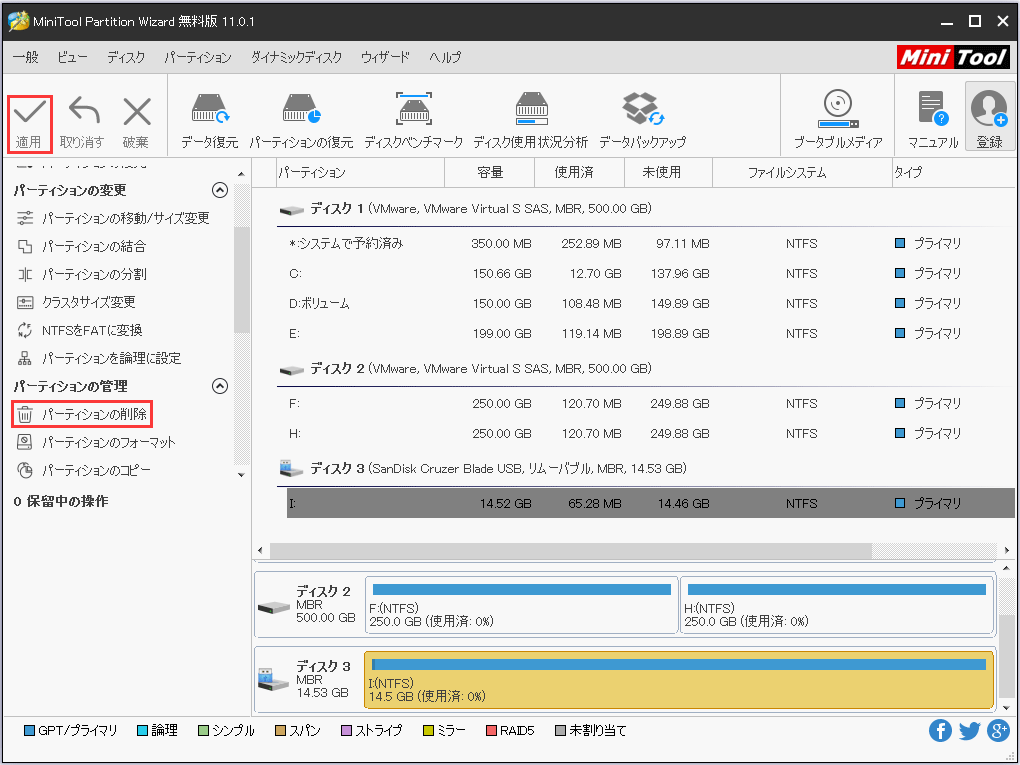Click the F:(NTFS) block in disk map
Screen dimensions: 1020x765
coord(522,606)
